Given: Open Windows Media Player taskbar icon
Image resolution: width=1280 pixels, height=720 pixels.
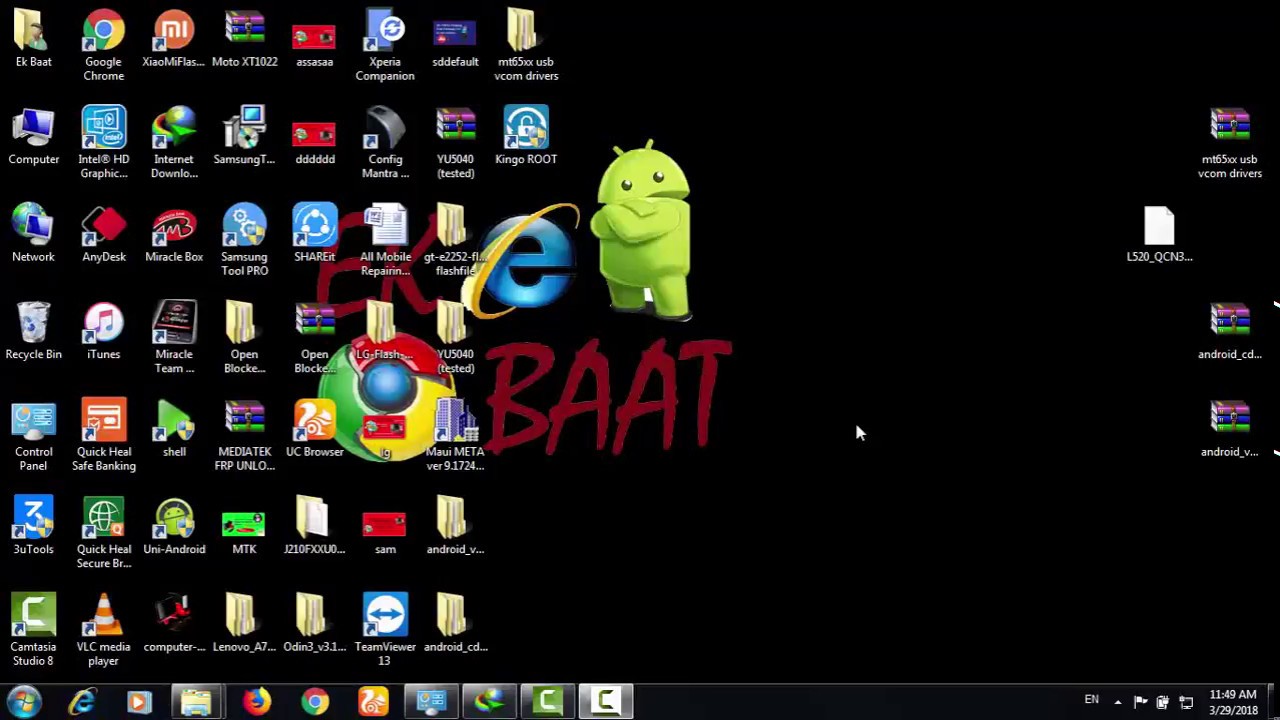Looking at the screenshot, I should 139,701.
